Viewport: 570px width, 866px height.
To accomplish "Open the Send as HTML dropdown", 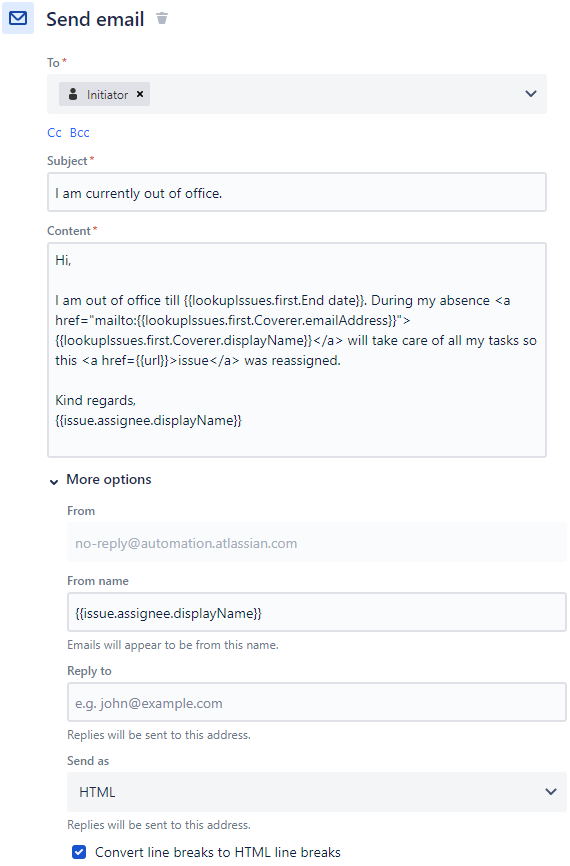I will [317, 792].
